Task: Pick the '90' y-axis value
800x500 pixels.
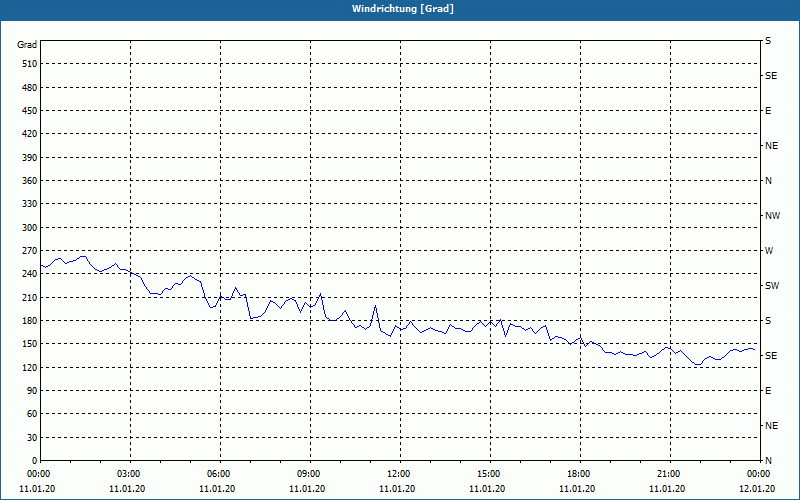Action: point(32,391)
